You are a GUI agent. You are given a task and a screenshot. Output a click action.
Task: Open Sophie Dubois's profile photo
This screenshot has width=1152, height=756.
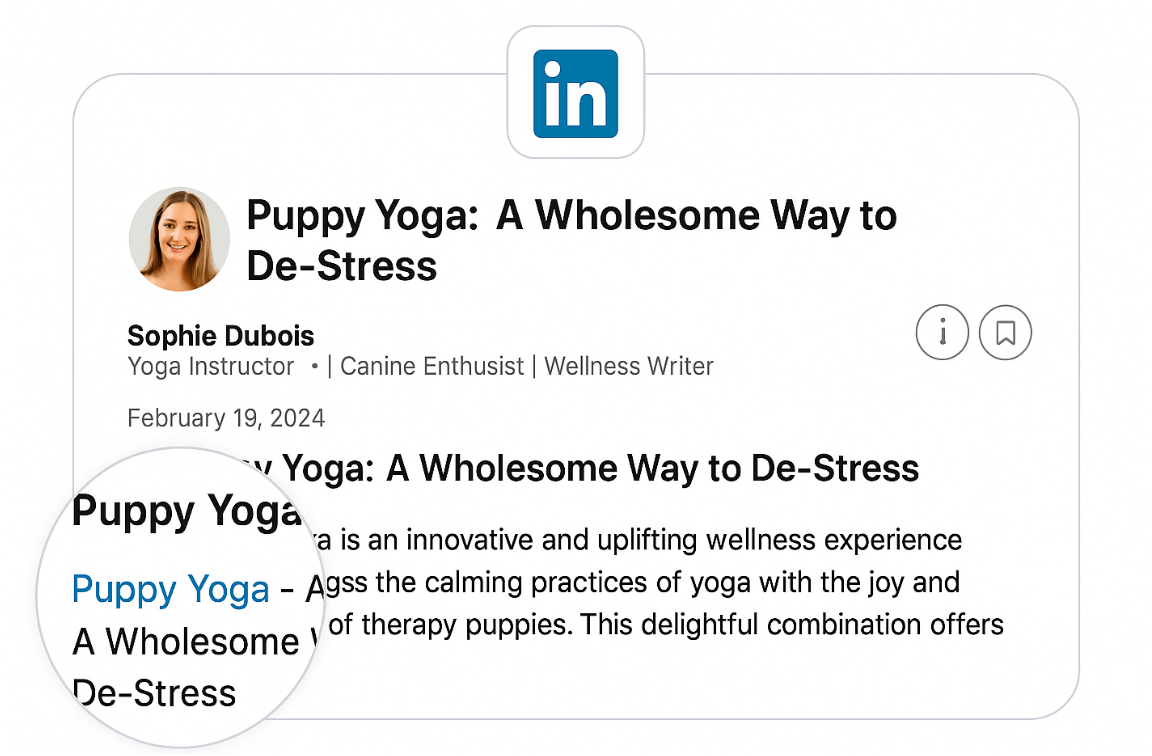[179, 240]
